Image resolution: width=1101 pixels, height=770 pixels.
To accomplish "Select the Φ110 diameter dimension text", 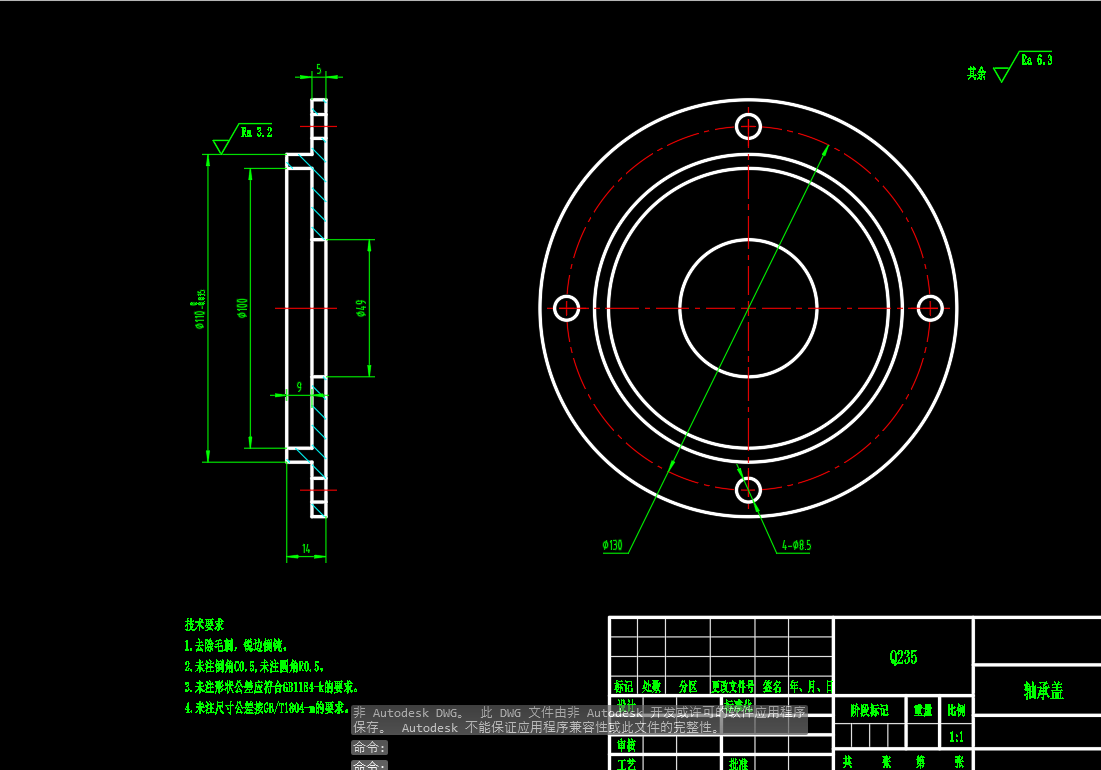I will point(200,309).
